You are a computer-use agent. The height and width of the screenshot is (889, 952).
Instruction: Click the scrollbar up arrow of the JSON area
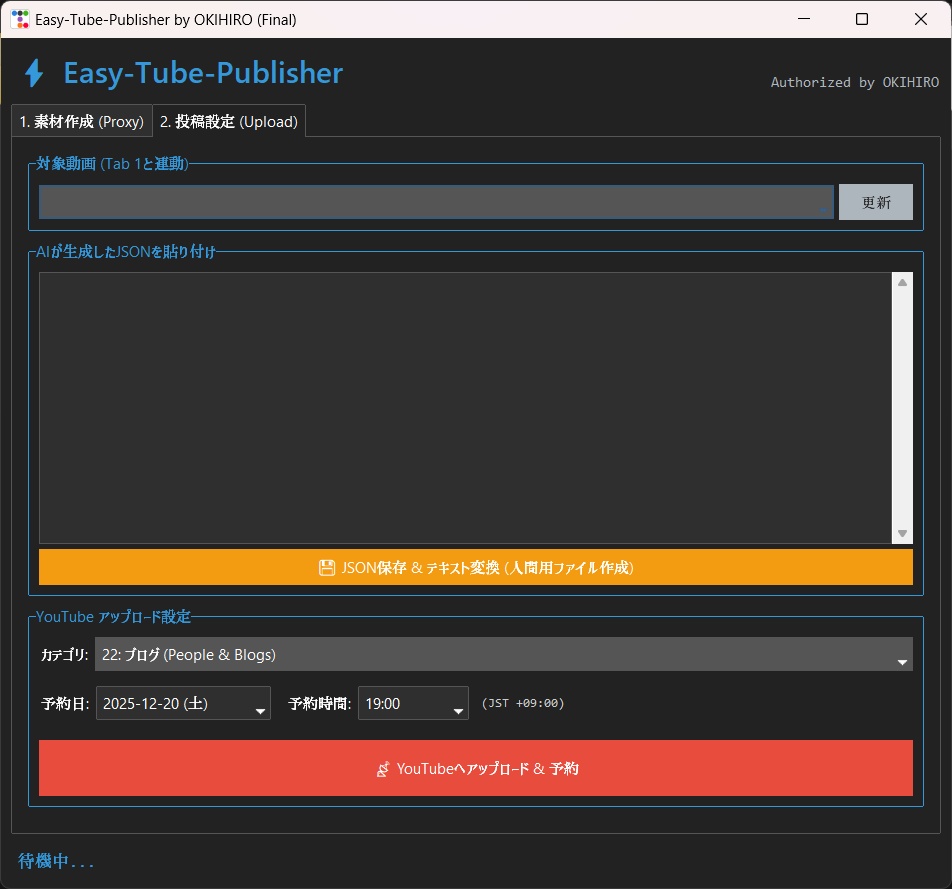[x=901, y=281]
